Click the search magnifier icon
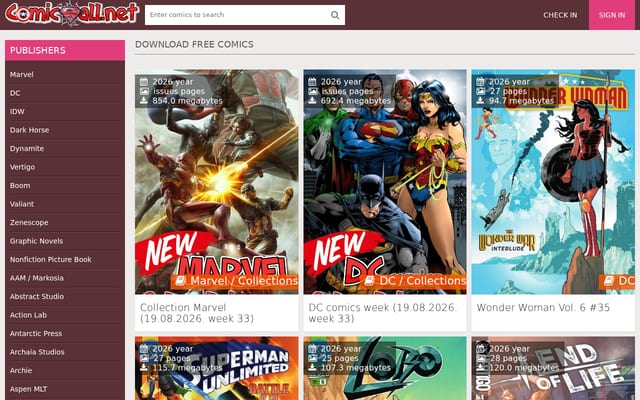 coord(335,15)
